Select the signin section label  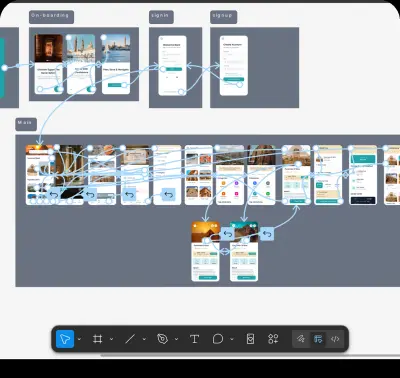click(161, 17)
